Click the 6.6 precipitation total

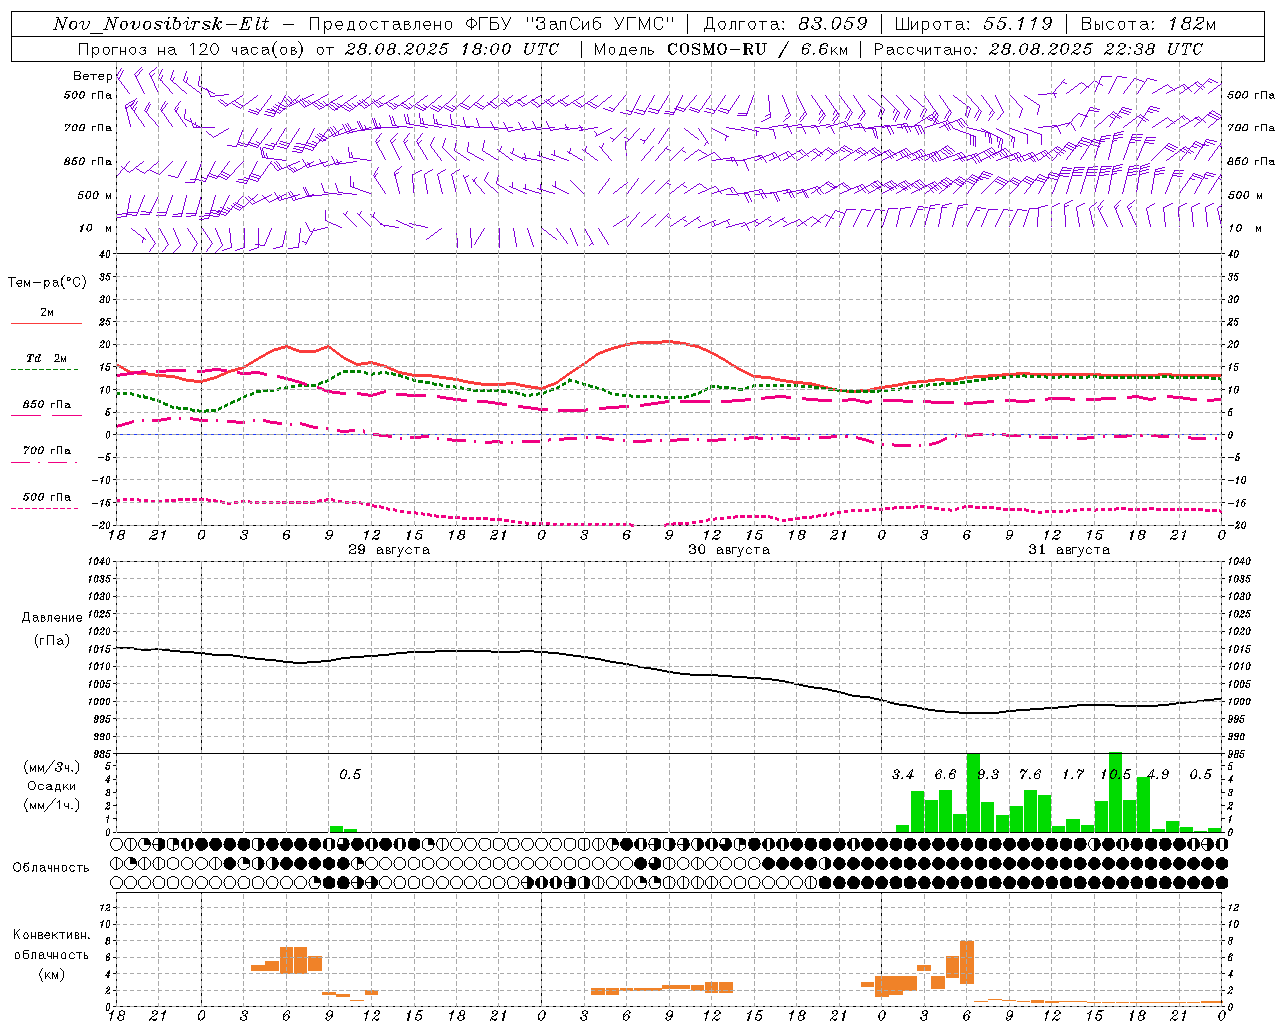[945, 774]
